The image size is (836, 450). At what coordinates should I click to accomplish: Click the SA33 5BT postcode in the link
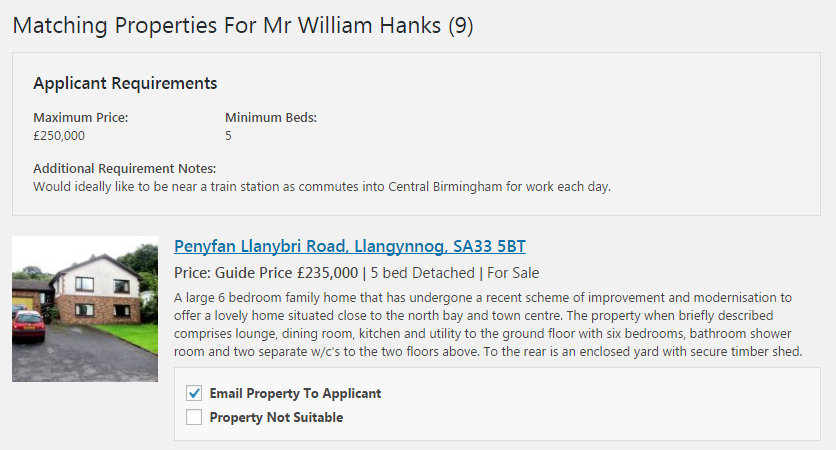(x=489, y=246)
